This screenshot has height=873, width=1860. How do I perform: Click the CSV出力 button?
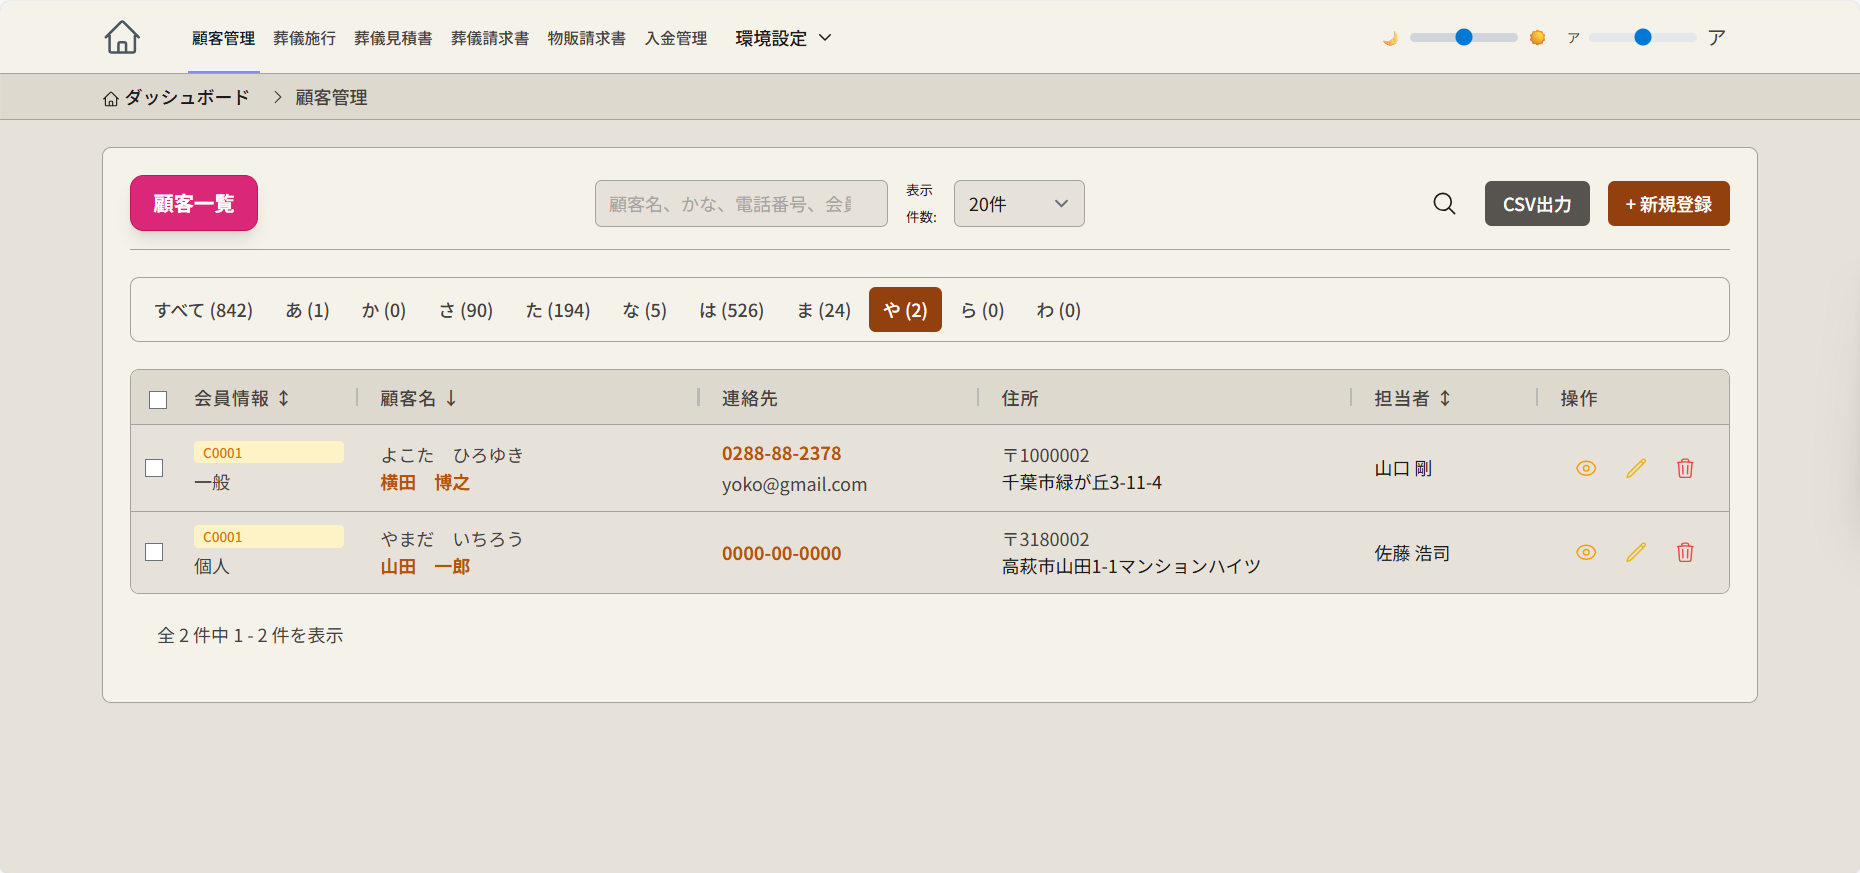click(x=1536, y=204)
